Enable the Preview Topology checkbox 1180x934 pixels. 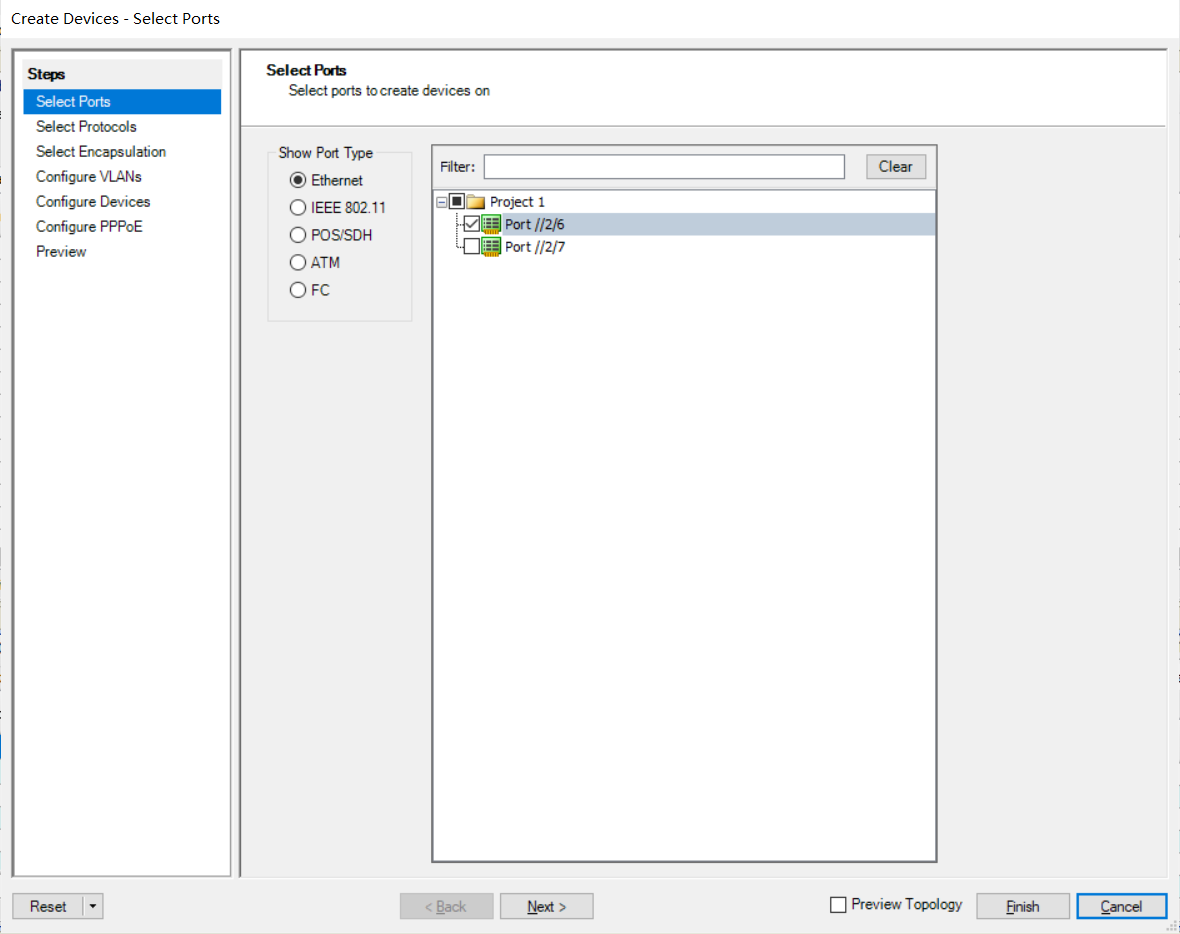838,905
